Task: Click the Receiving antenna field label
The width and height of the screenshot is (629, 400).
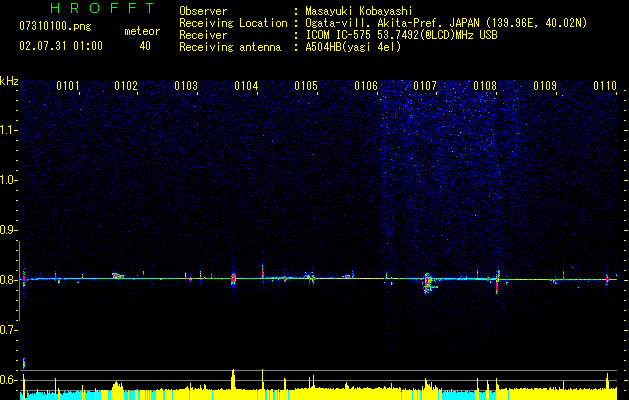Action: [x=230, y=47]
